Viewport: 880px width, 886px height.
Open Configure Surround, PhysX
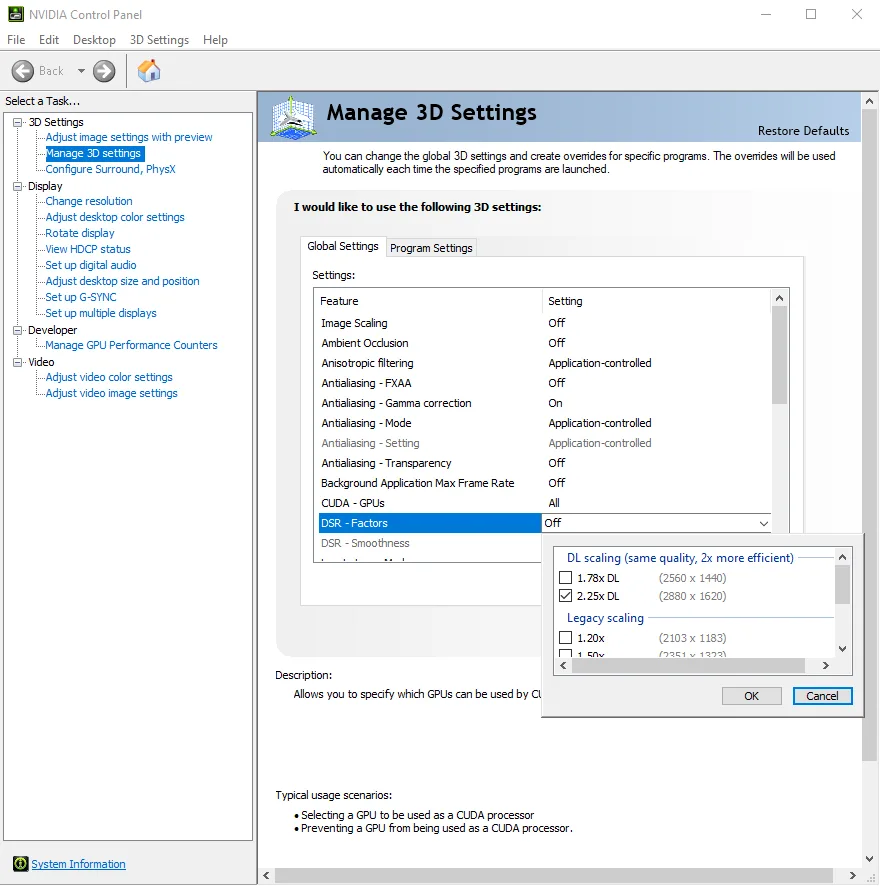tap(111, 169)
